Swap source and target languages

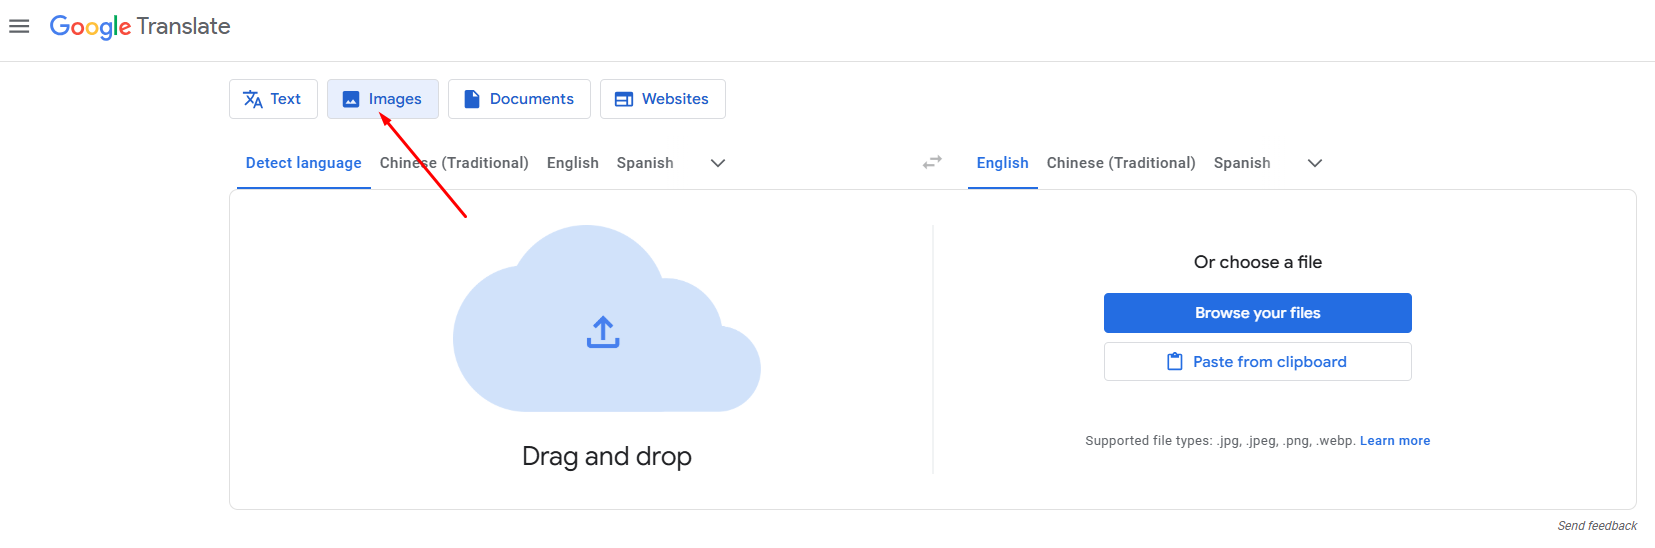point(932,162)
